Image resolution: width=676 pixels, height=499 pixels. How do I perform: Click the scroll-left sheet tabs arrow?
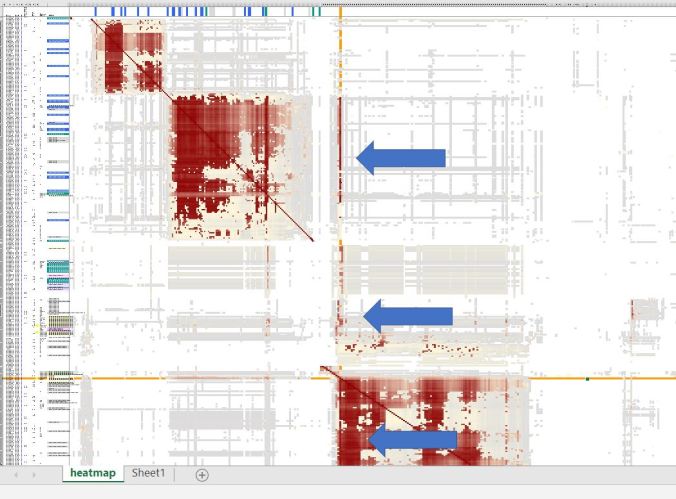point(17,475)
